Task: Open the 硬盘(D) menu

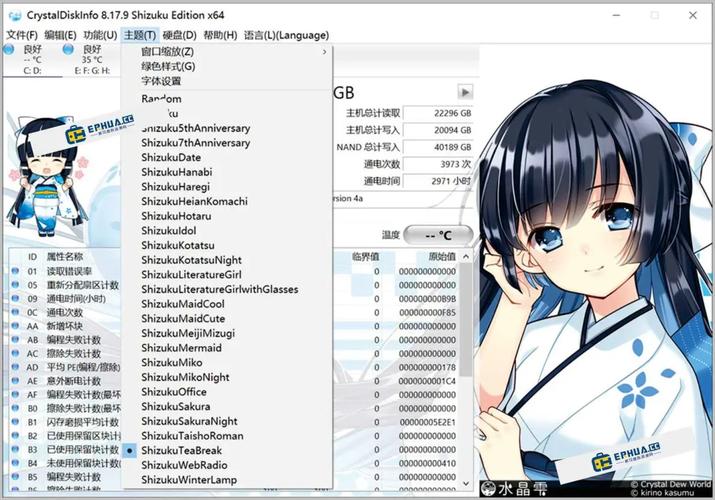Action: tap(180, 35)
